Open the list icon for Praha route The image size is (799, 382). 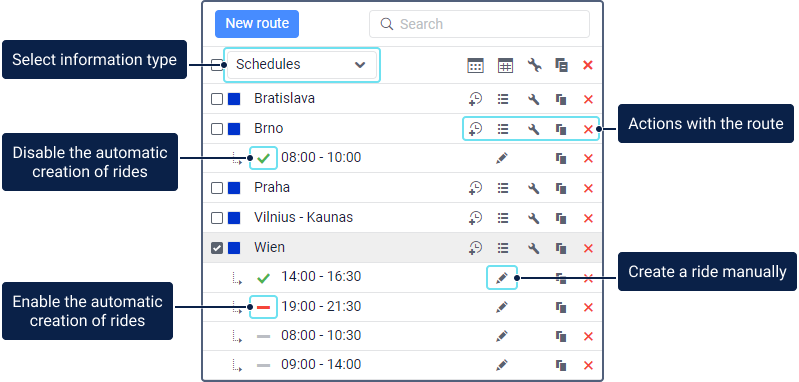(x=503, y=188)
